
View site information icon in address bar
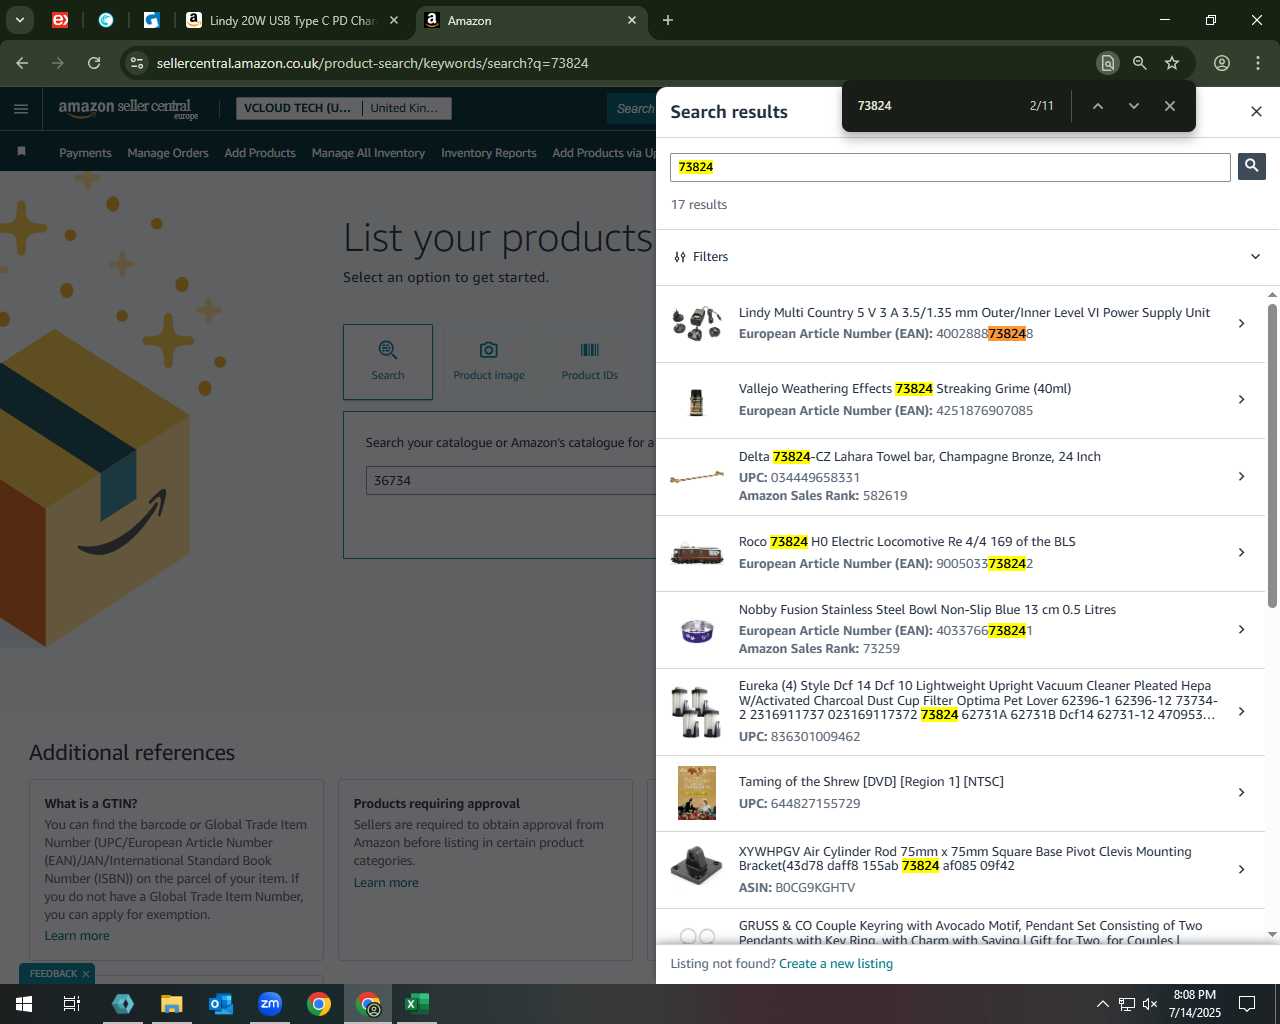pyautogui.click(x=138, y=63)
